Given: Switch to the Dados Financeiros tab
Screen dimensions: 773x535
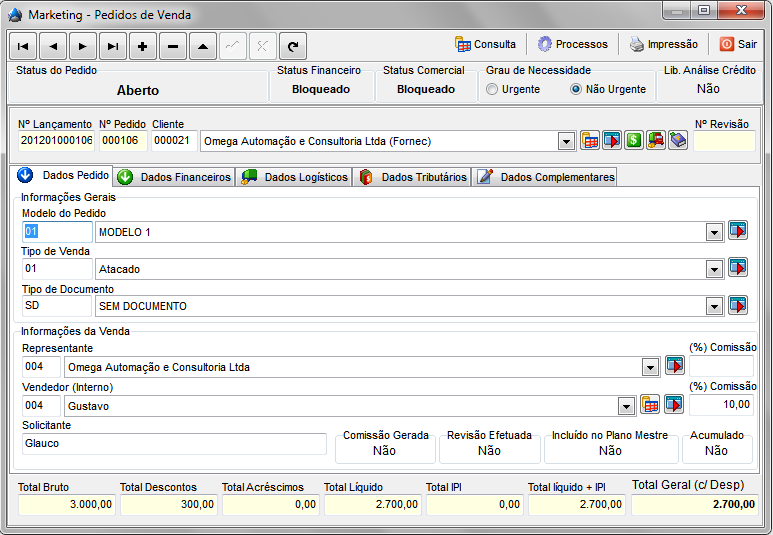Looking at the screenshot, I should point(175,177).
